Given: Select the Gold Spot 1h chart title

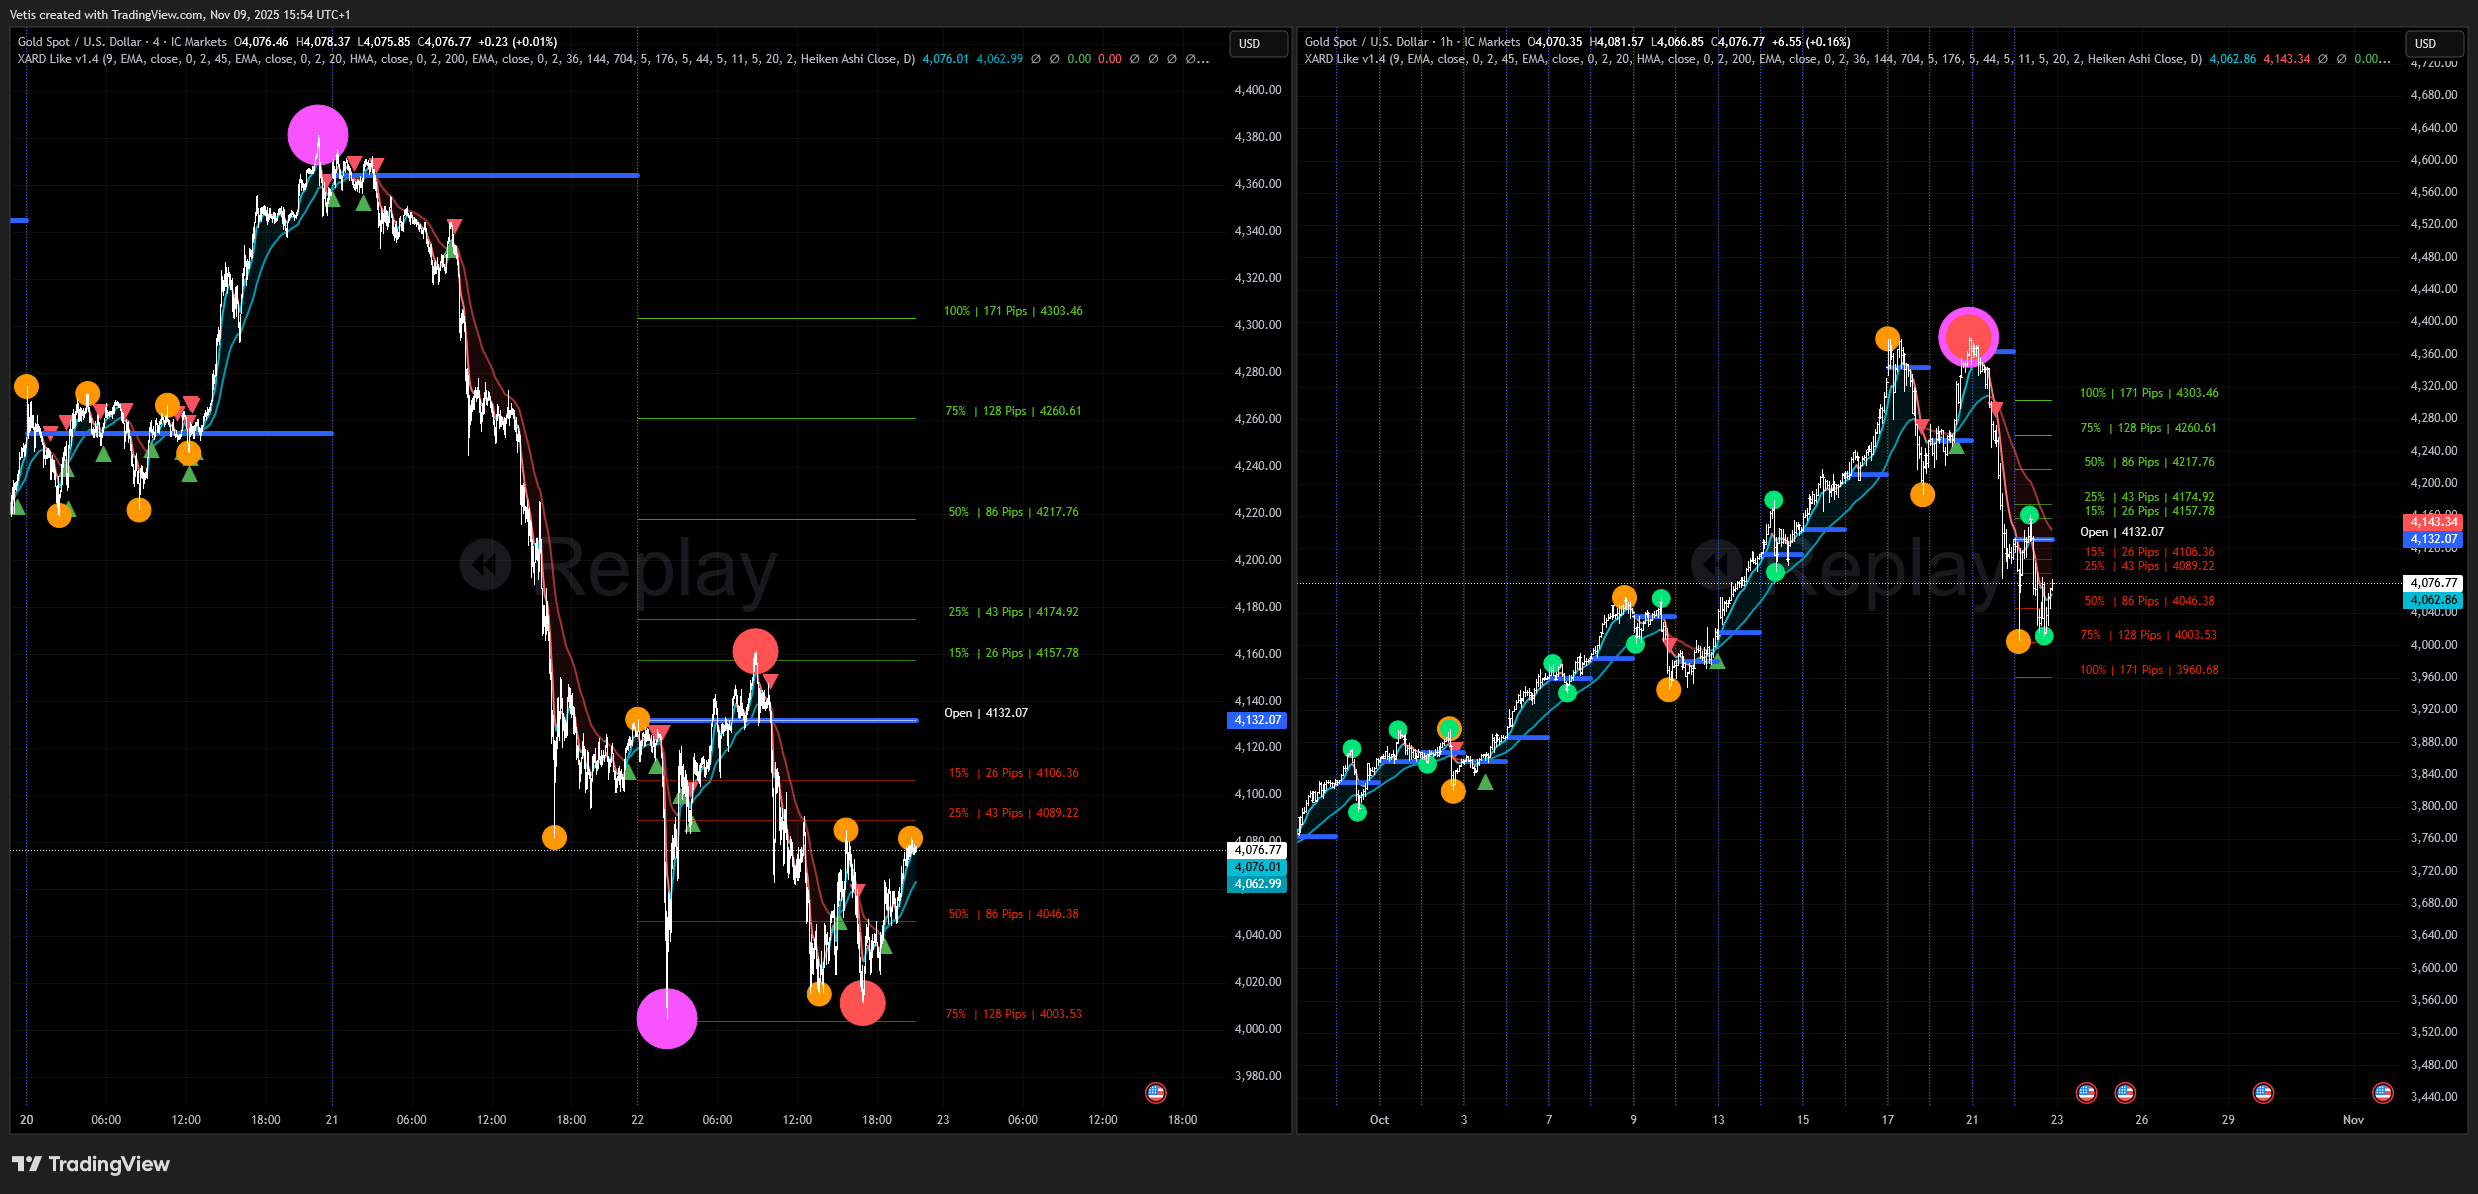Looking at the screenshot, I should pyautogui.click(x=1411, y=42).
